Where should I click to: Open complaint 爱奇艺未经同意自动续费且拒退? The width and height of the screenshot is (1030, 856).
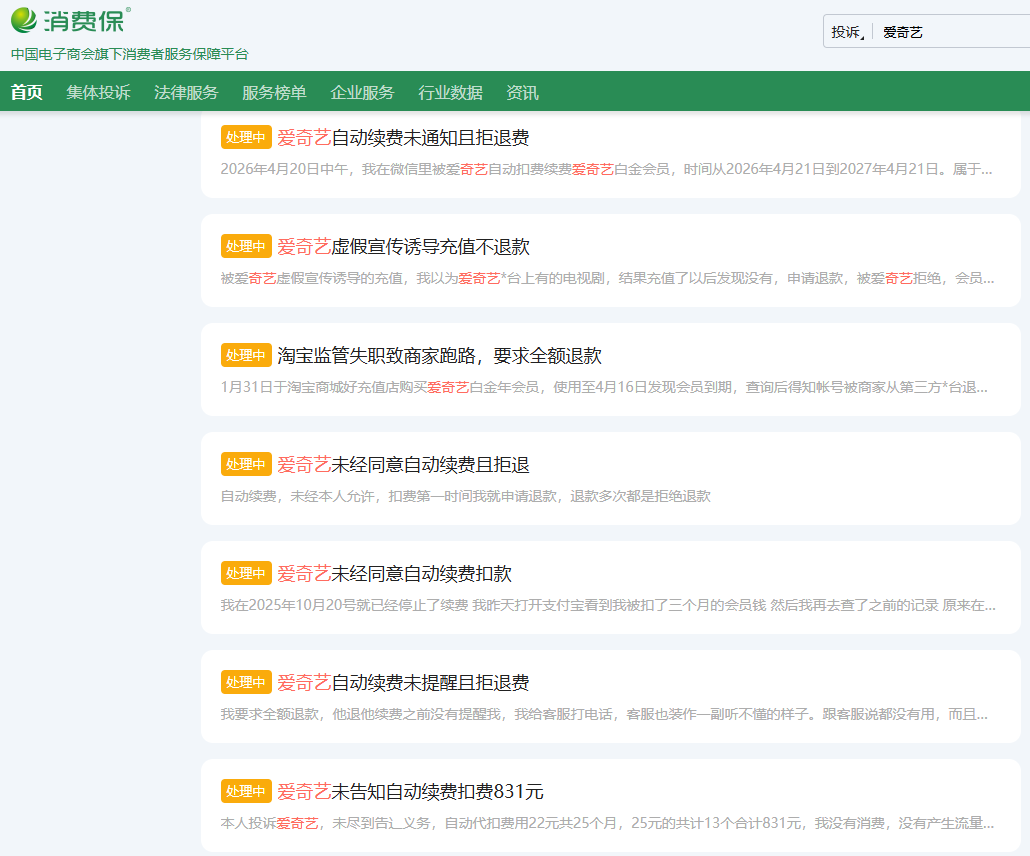tap(403, 465)
